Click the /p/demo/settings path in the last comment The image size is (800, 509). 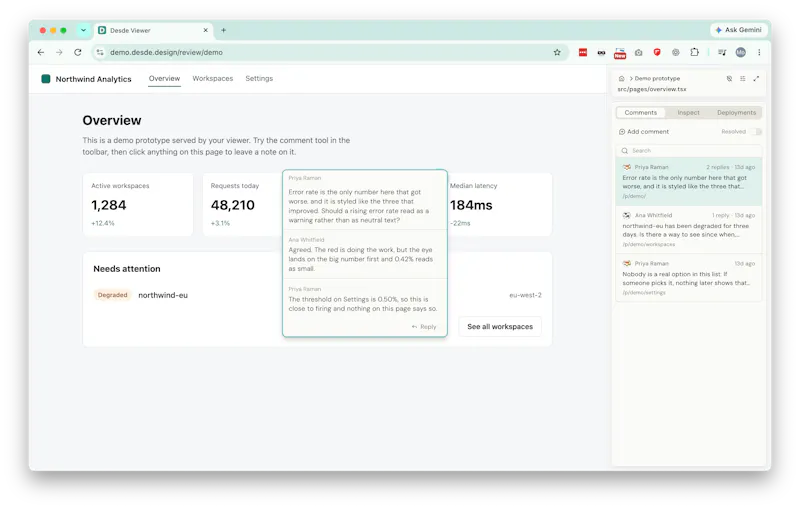[x=643, y=293]
